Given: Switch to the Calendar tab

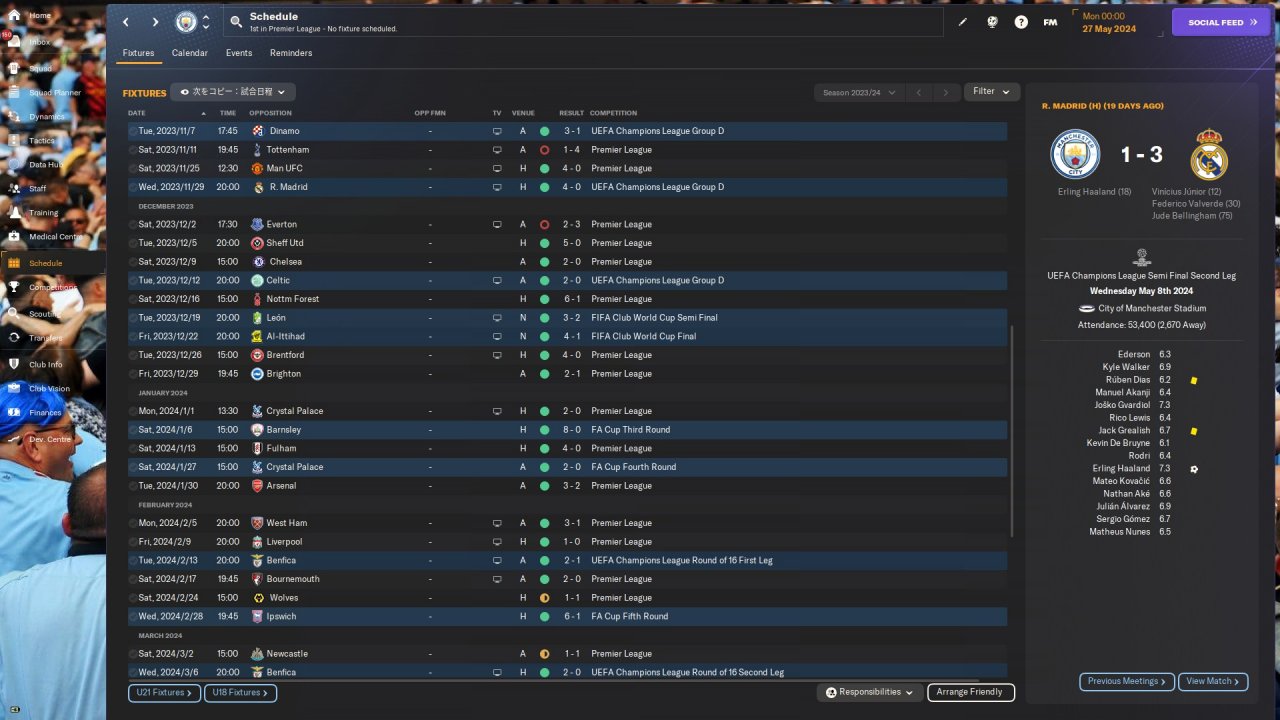Looking at the screenshot, I should [x=190, y=53].
